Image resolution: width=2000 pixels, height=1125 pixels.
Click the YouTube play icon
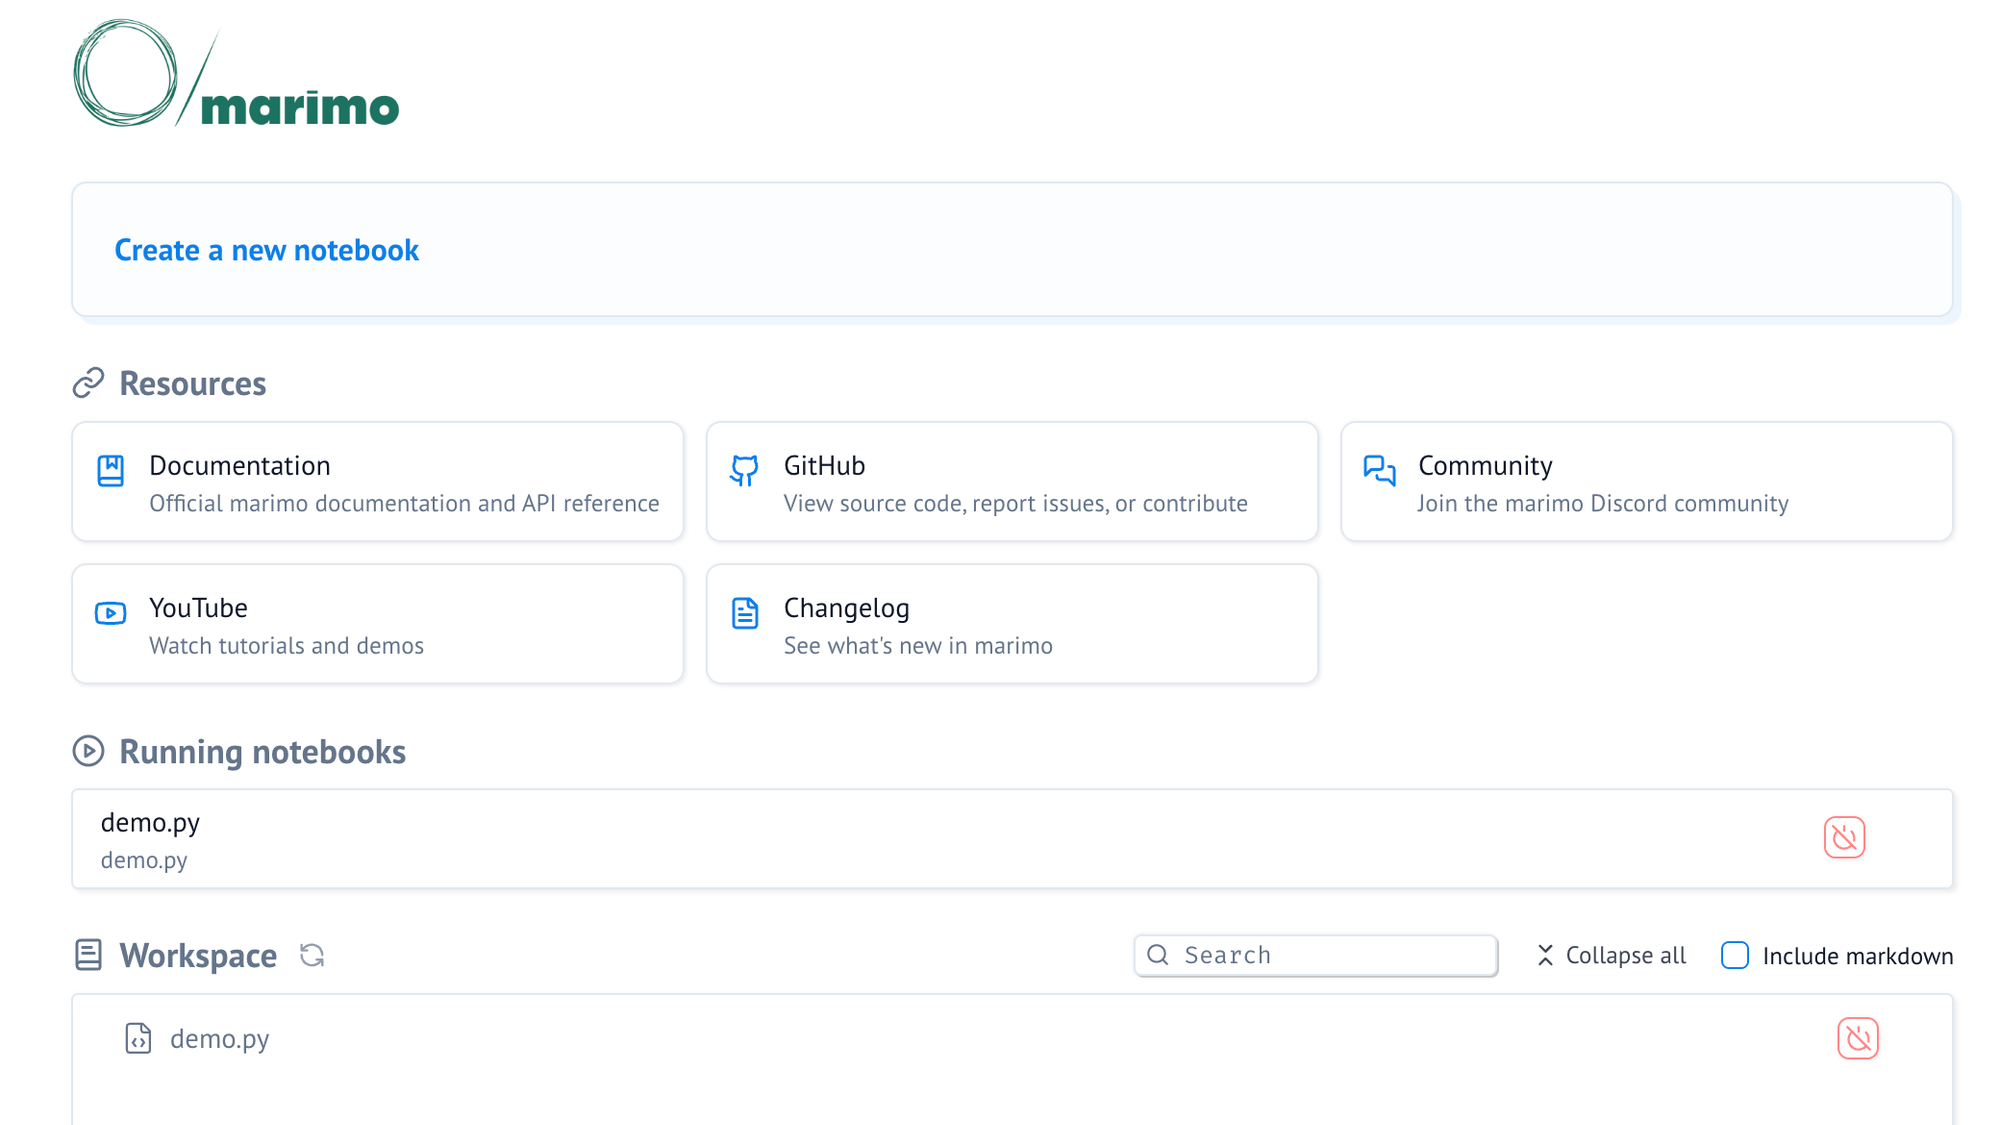tap(110, 613)
